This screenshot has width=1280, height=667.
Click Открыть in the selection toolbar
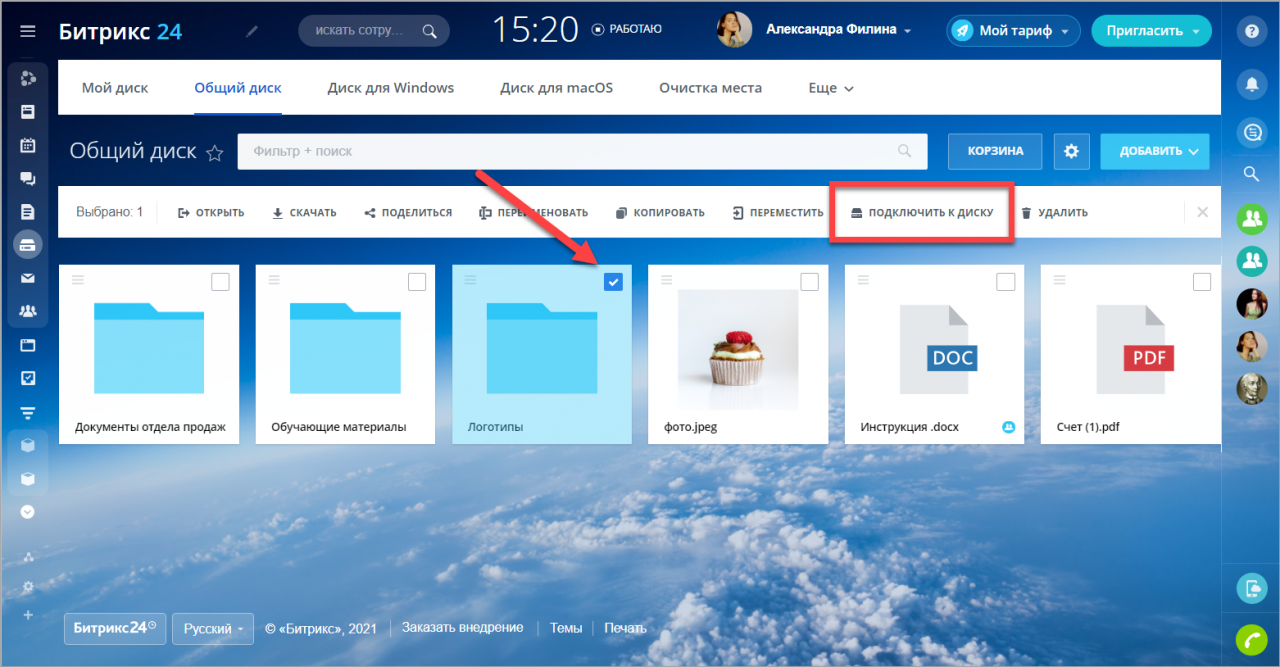211,212
